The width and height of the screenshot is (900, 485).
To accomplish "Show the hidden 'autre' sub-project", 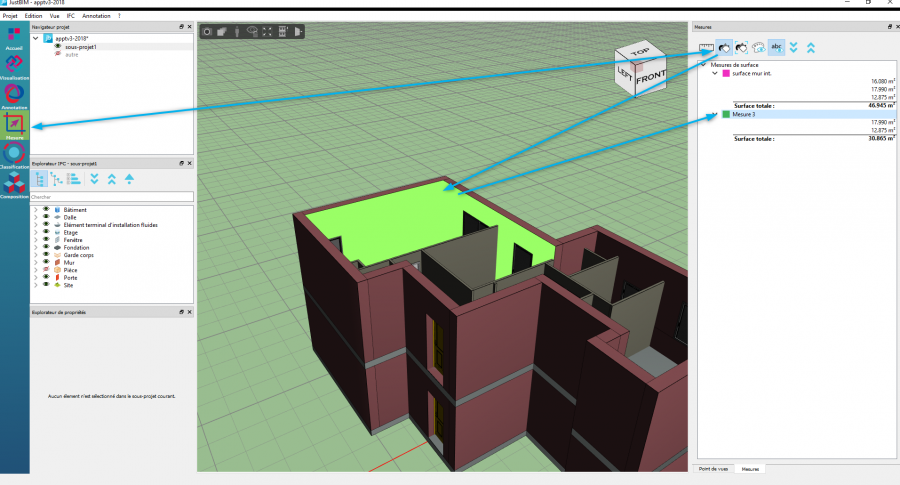I will pos(58,54).
